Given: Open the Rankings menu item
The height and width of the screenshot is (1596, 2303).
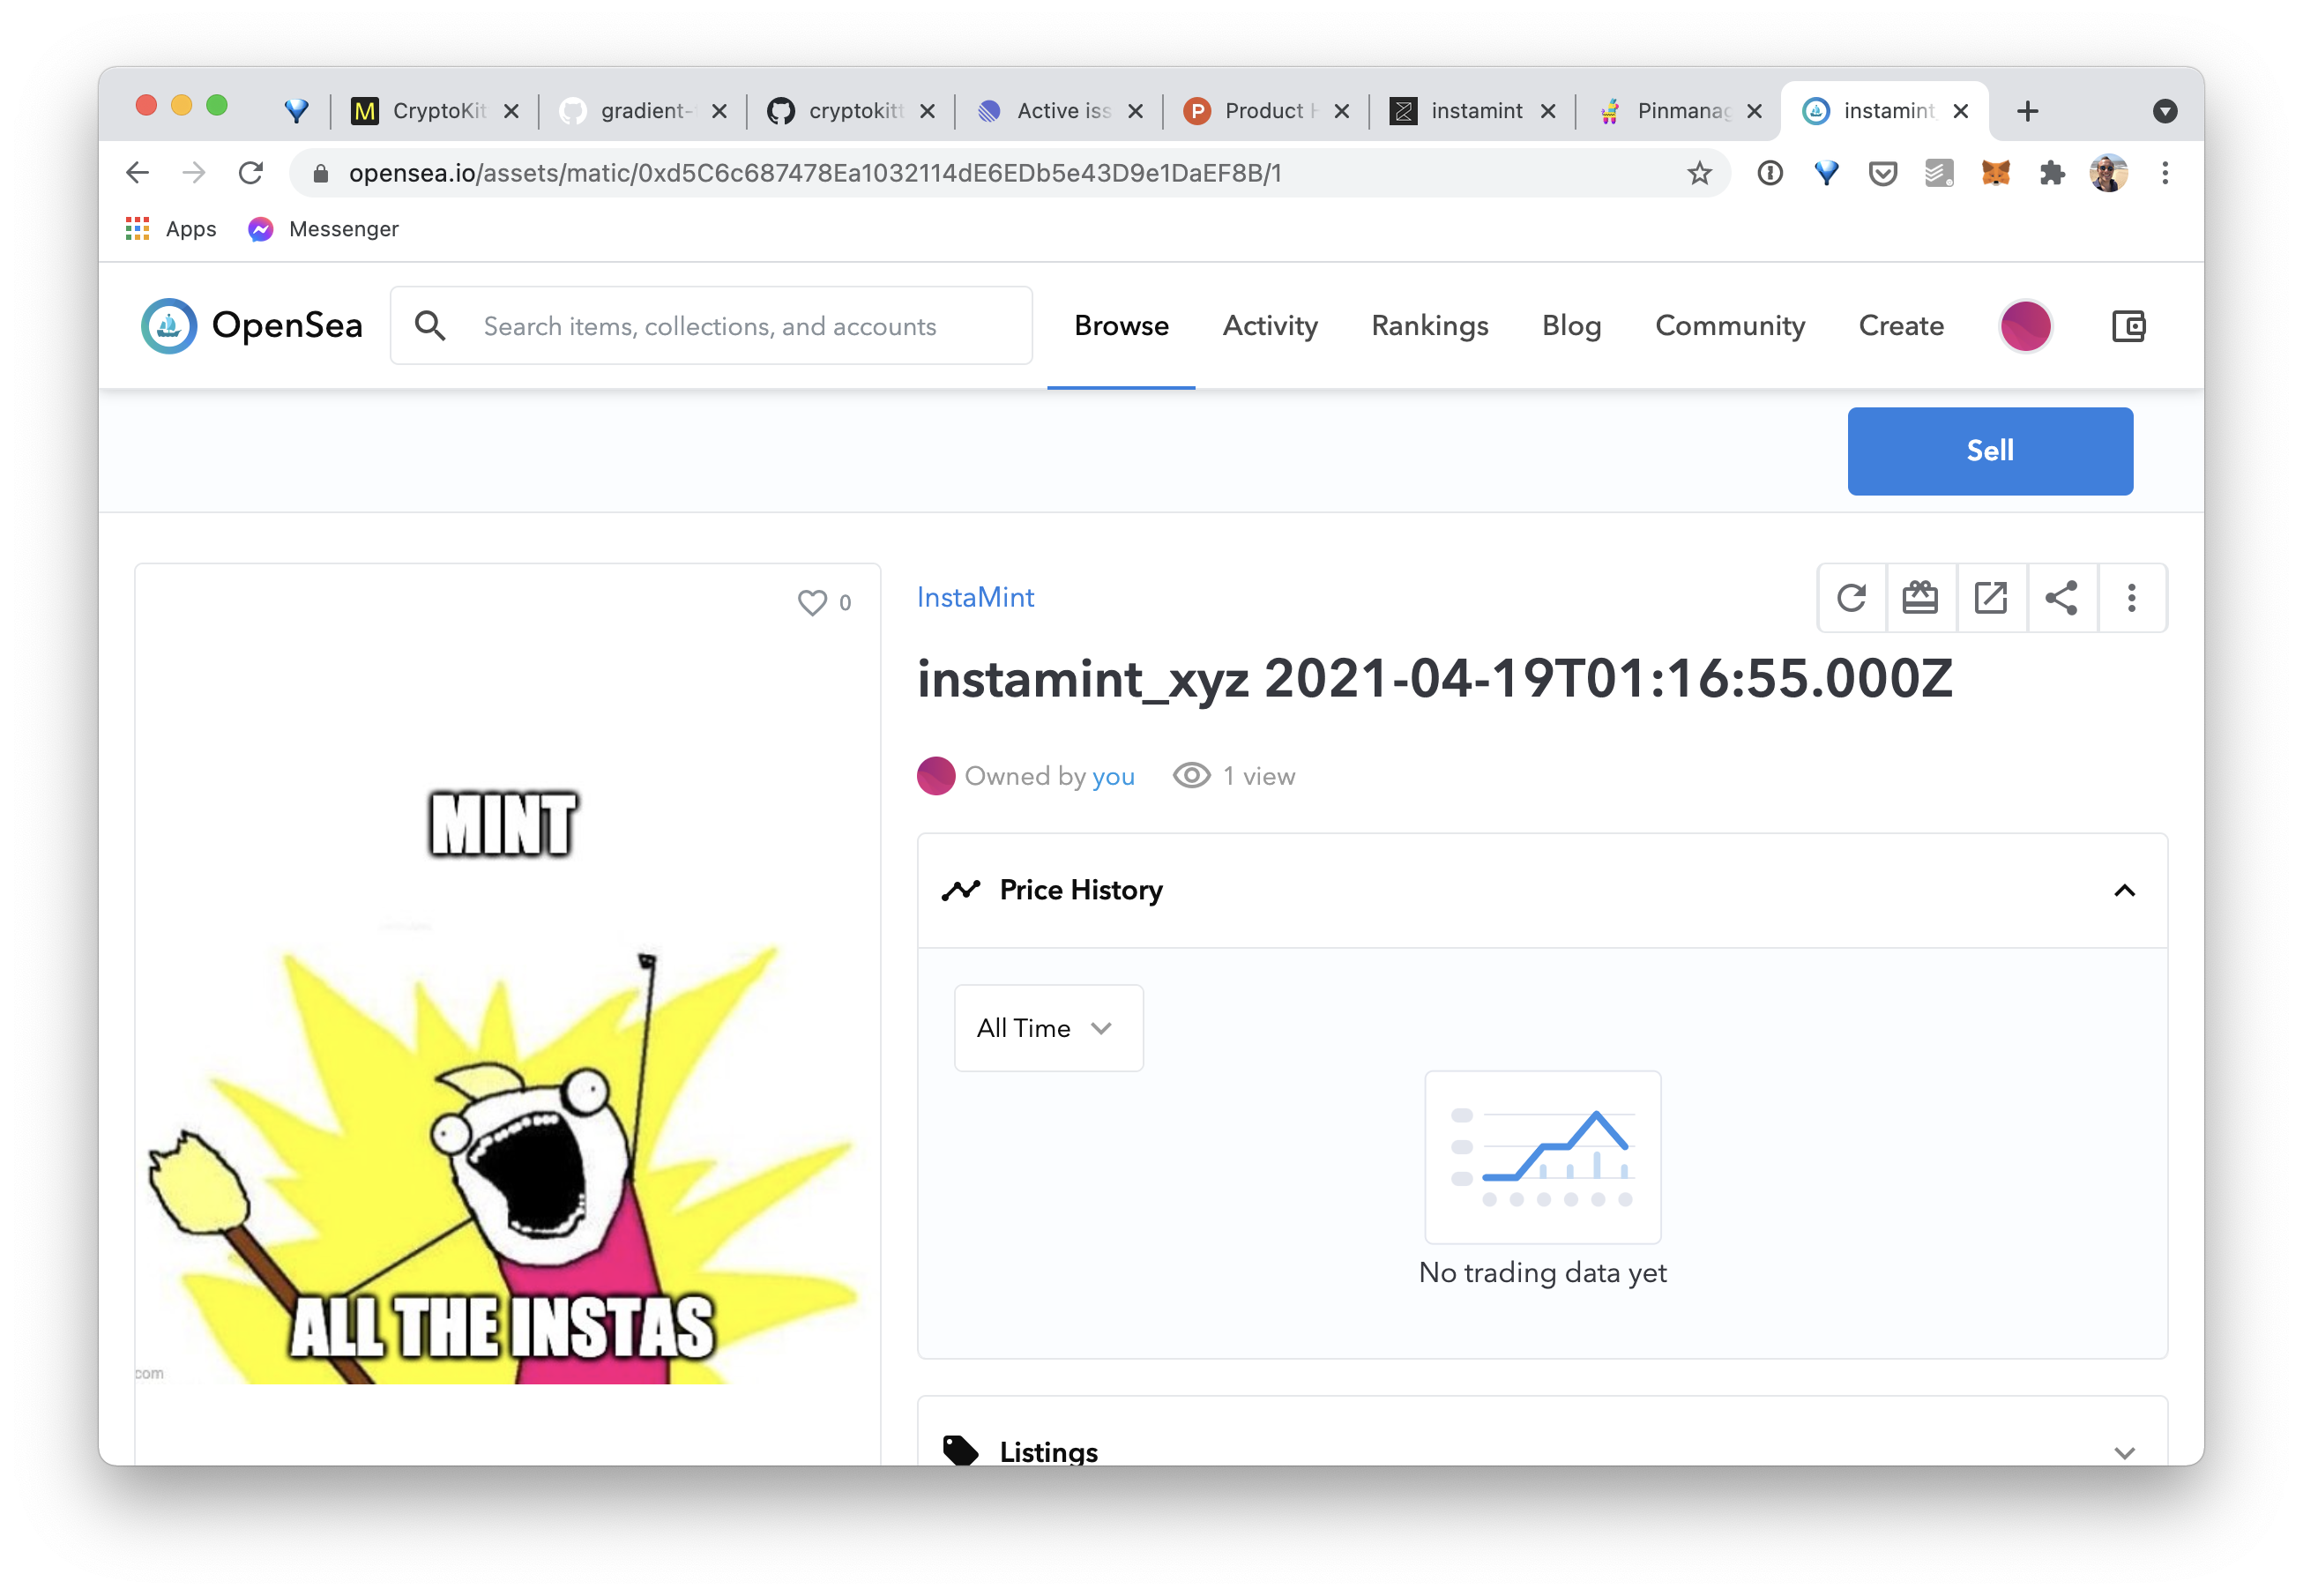Looking at the screenshot, I should tap(1429, 326).
